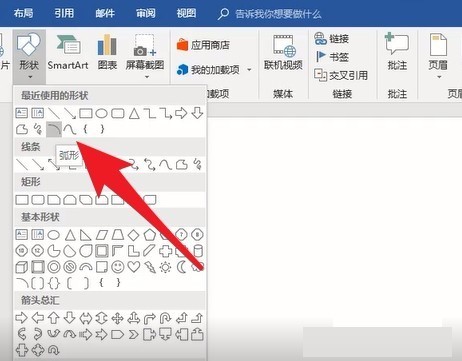Open the 邮件 tab
The width and height of the screenshot is (462, 361).
pos(105,13)
